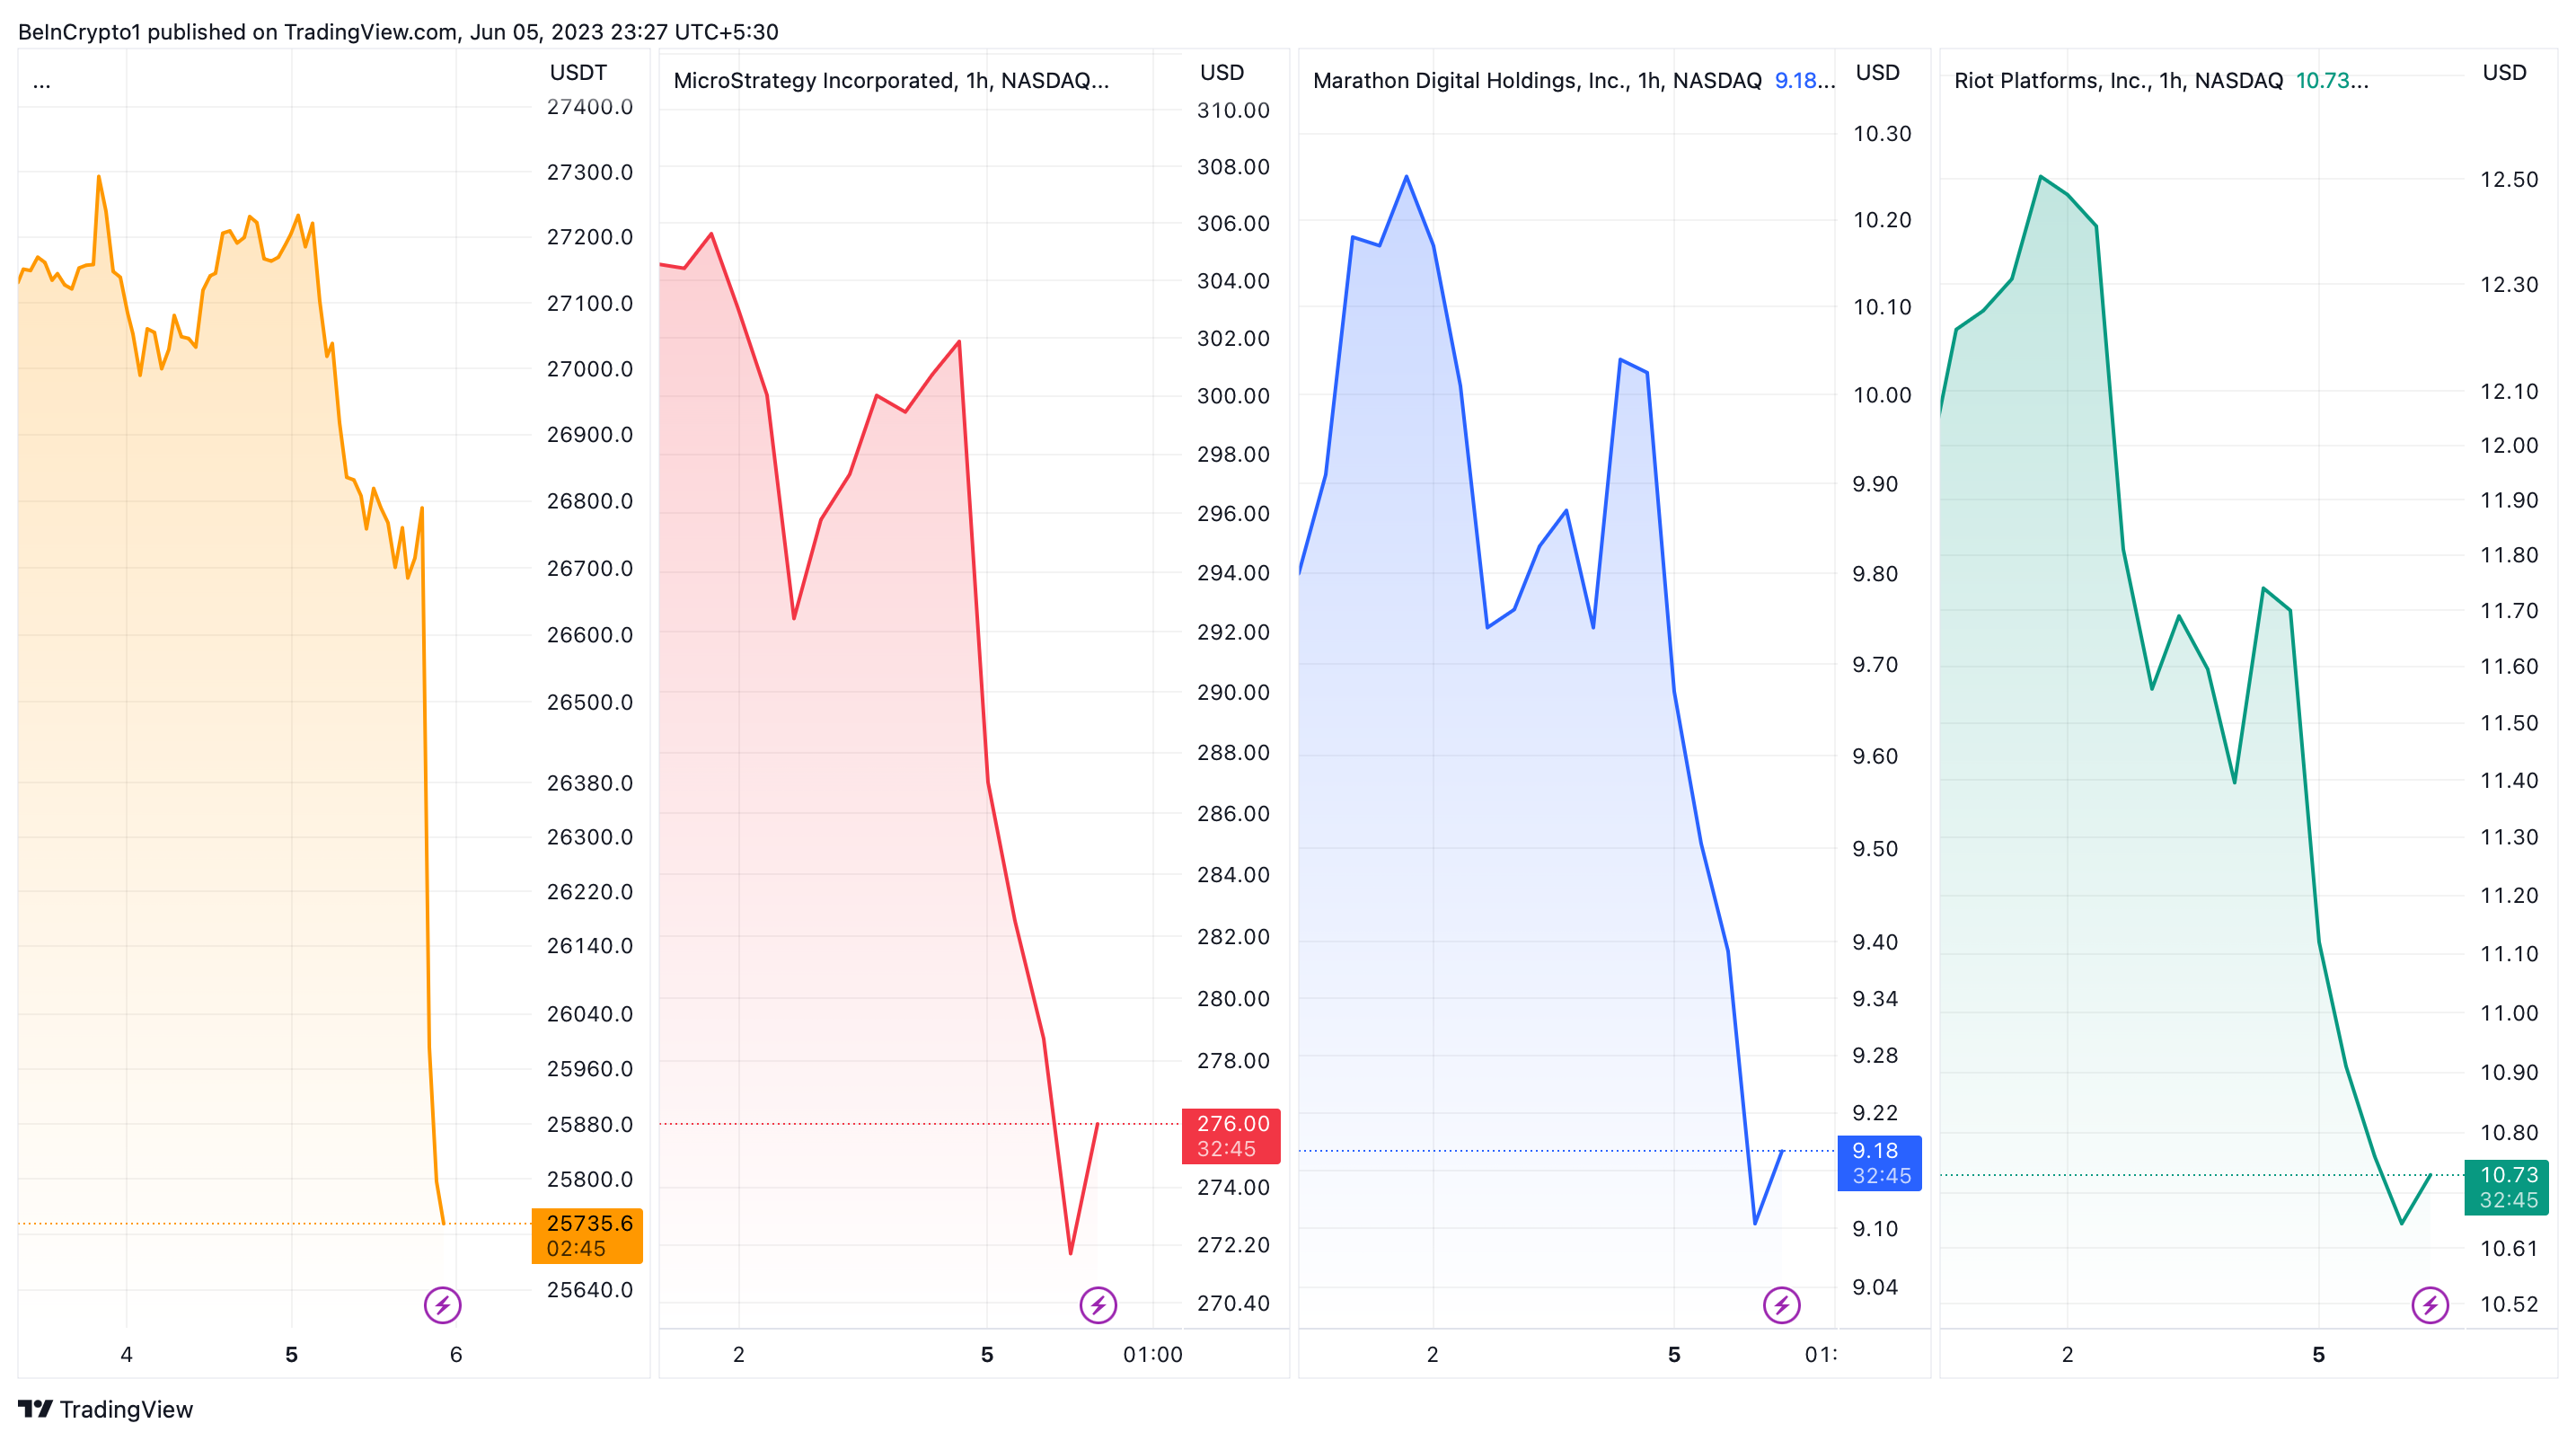
Task: Select the MicroStrategy Incorporated chart title
Action: tap(890, 80)
